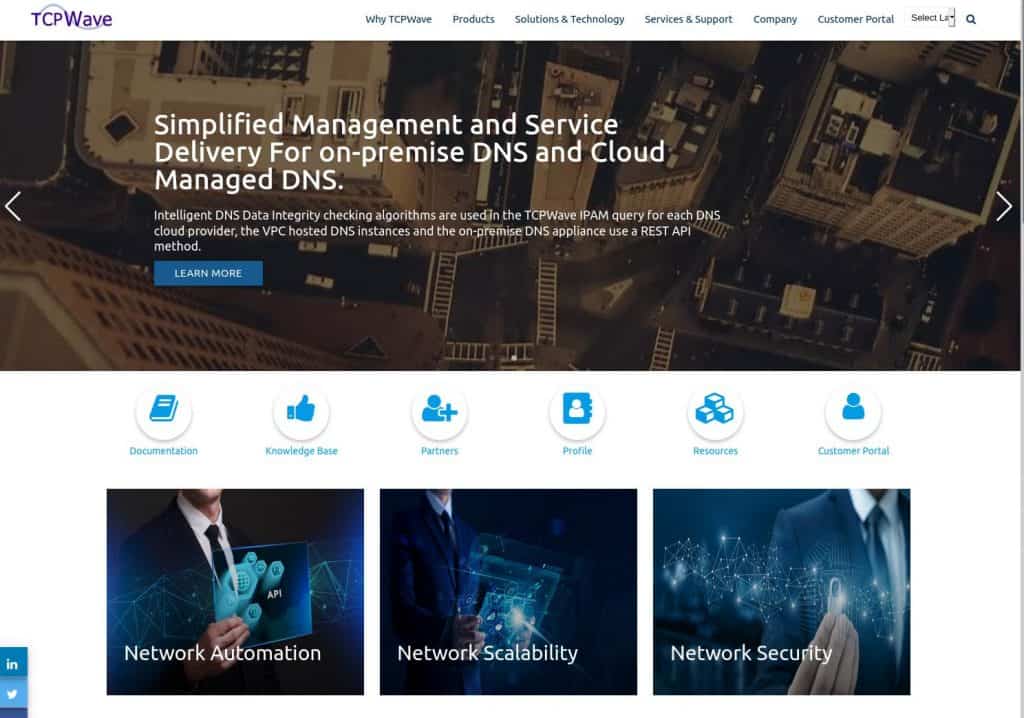Open the Products menu item
This screenshot has height=718, width=1024.
473,18
